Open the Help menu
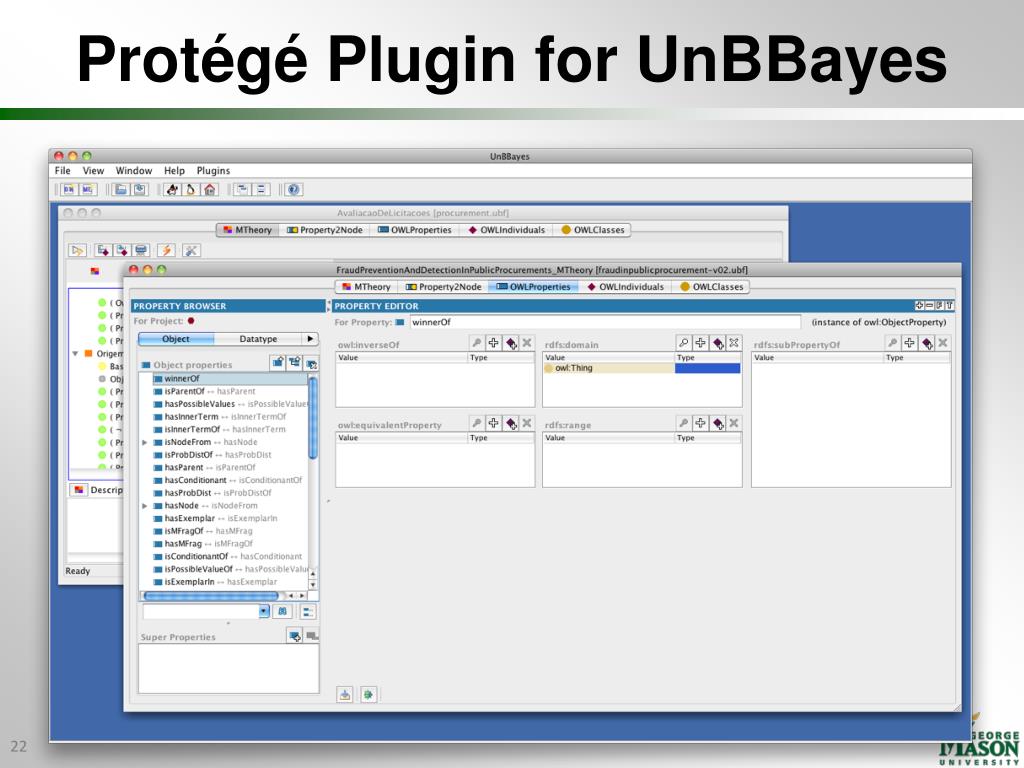This screenshot has height=768, width=1024. click(174, 170)
